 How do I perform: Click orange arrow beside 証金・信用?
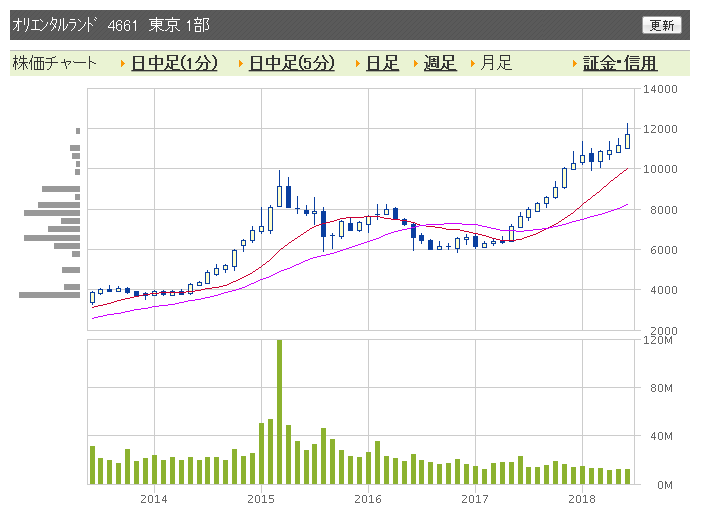pos(575,64)
